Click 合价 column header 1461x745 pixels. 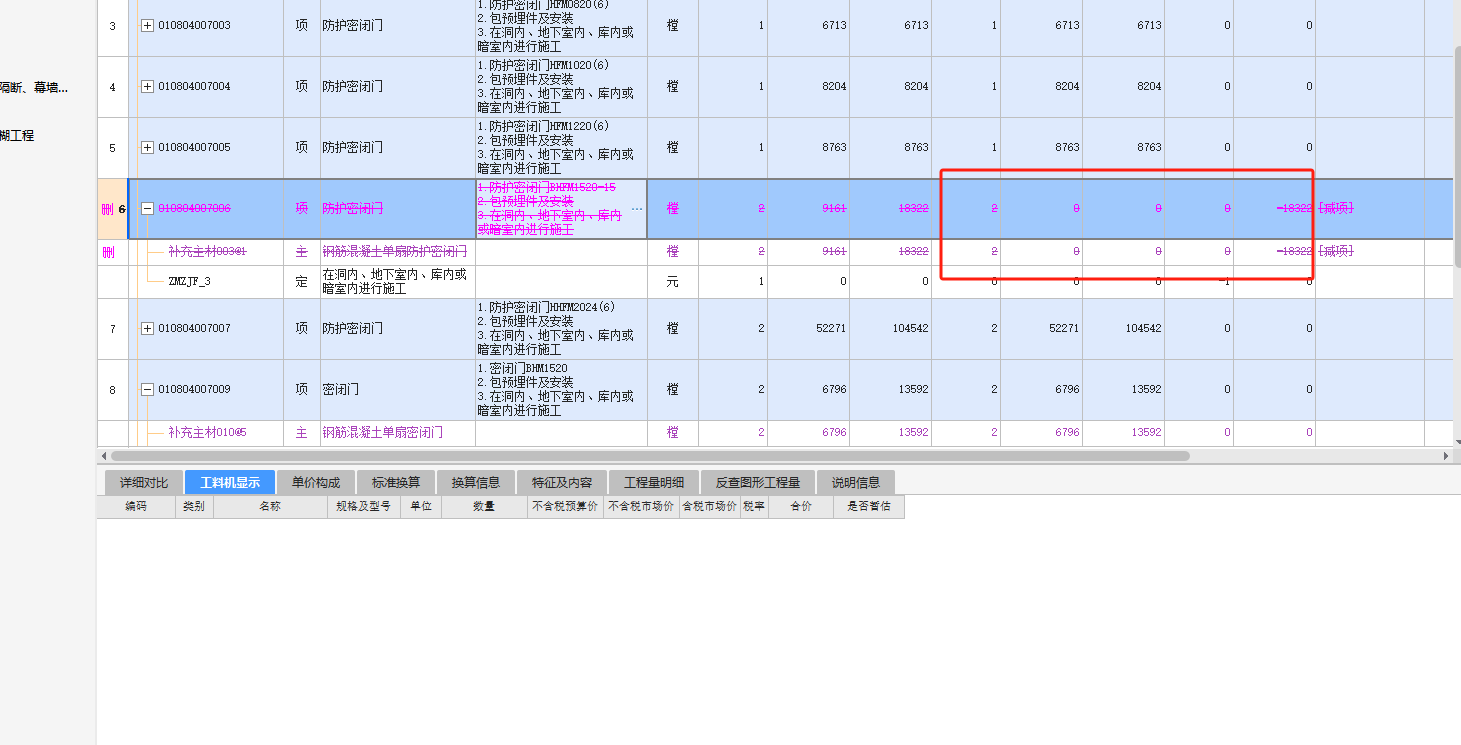point(801,507)
